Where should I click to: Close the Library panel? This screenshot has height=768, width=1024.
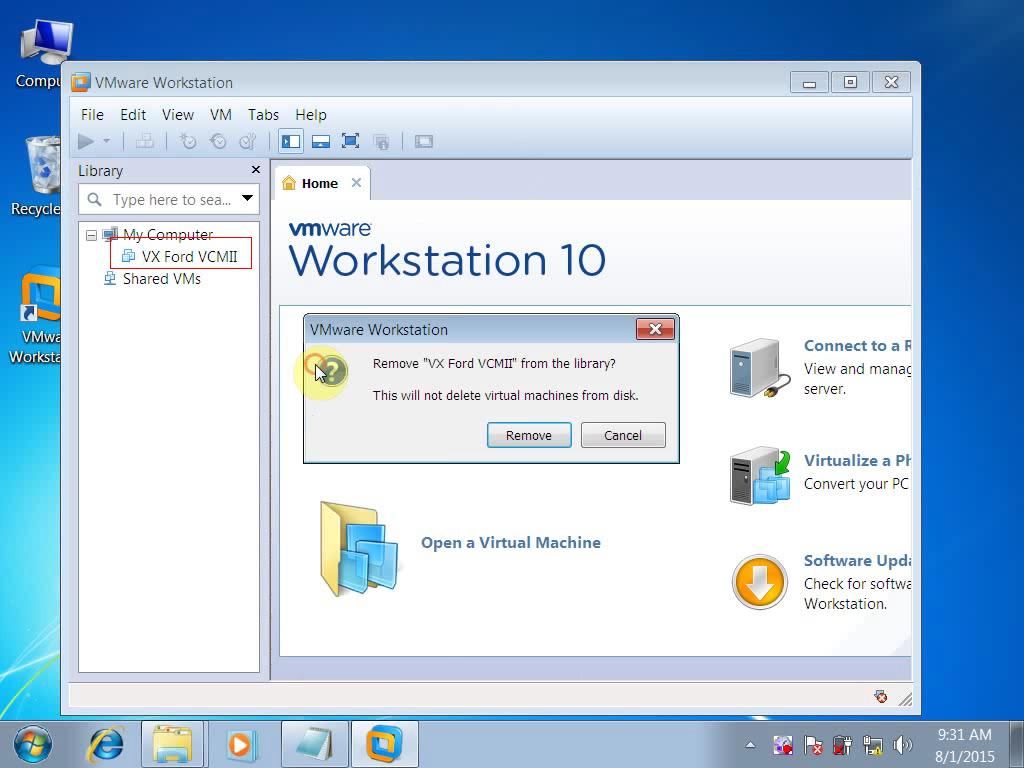coord(255,170)
